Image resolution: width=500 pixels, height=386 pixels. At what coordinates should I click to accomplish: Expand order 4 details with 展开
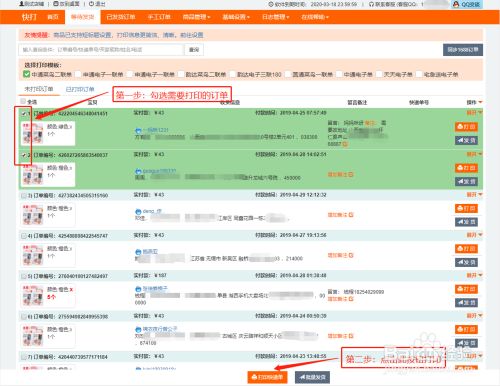(x=474, y=235)
